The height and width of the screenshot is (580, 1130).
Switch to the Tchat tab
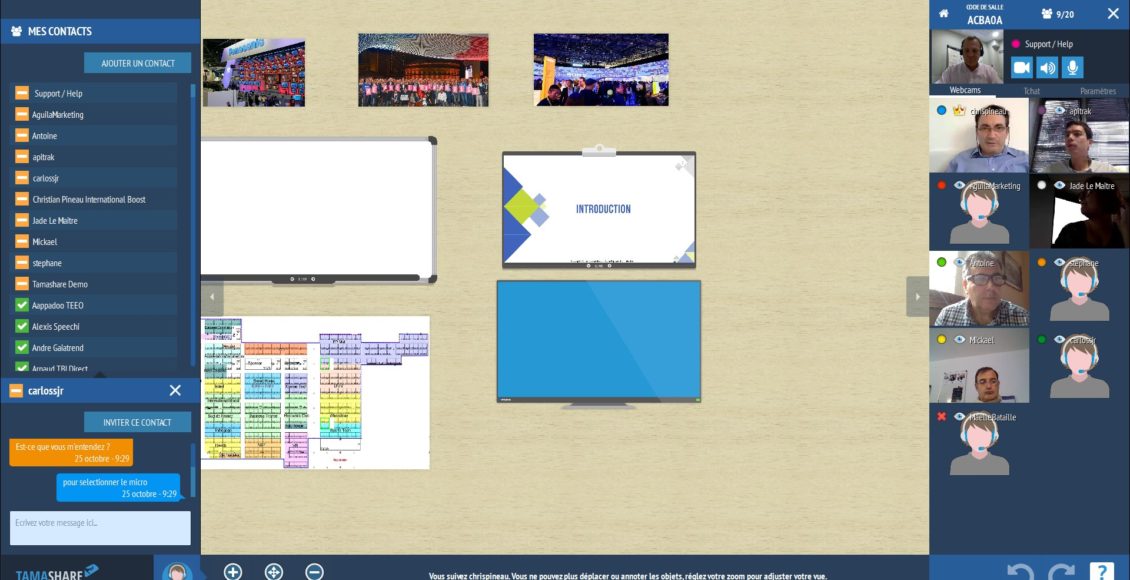pos(1030,91)
